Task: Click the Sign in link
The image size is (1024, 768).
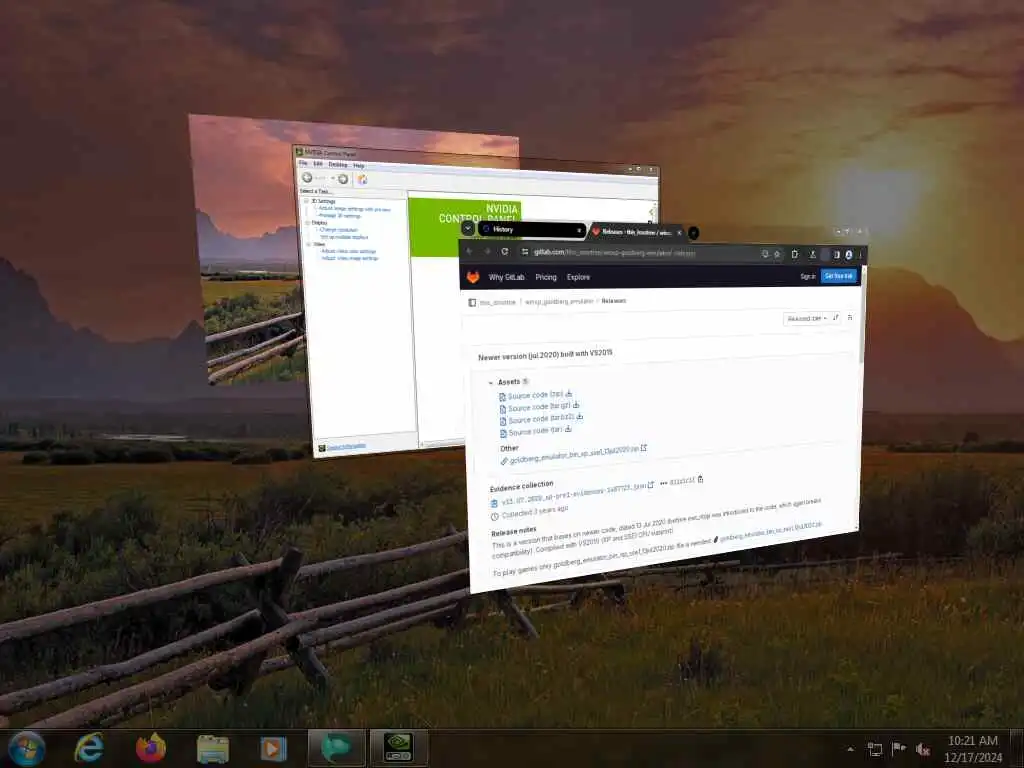Action: (x=808, y=276)
